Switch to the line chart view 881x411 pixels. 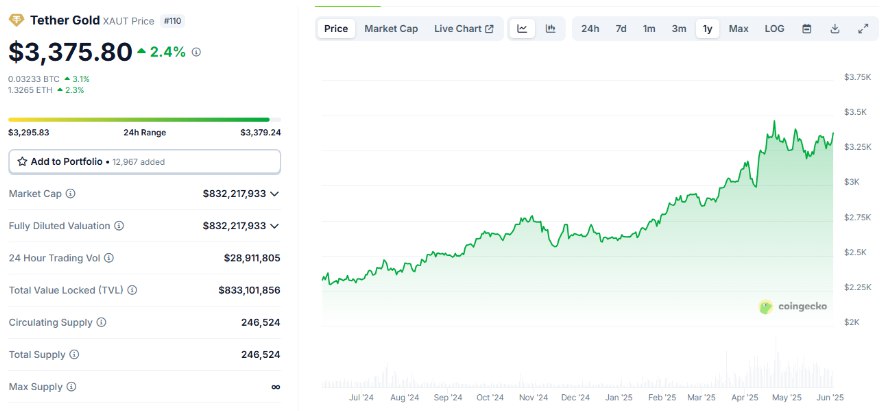click(522, 29)
